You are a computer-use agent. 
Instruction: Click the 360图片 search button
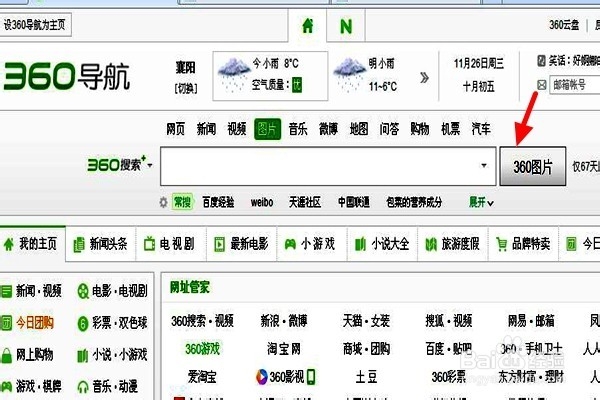tap(533, 167)
